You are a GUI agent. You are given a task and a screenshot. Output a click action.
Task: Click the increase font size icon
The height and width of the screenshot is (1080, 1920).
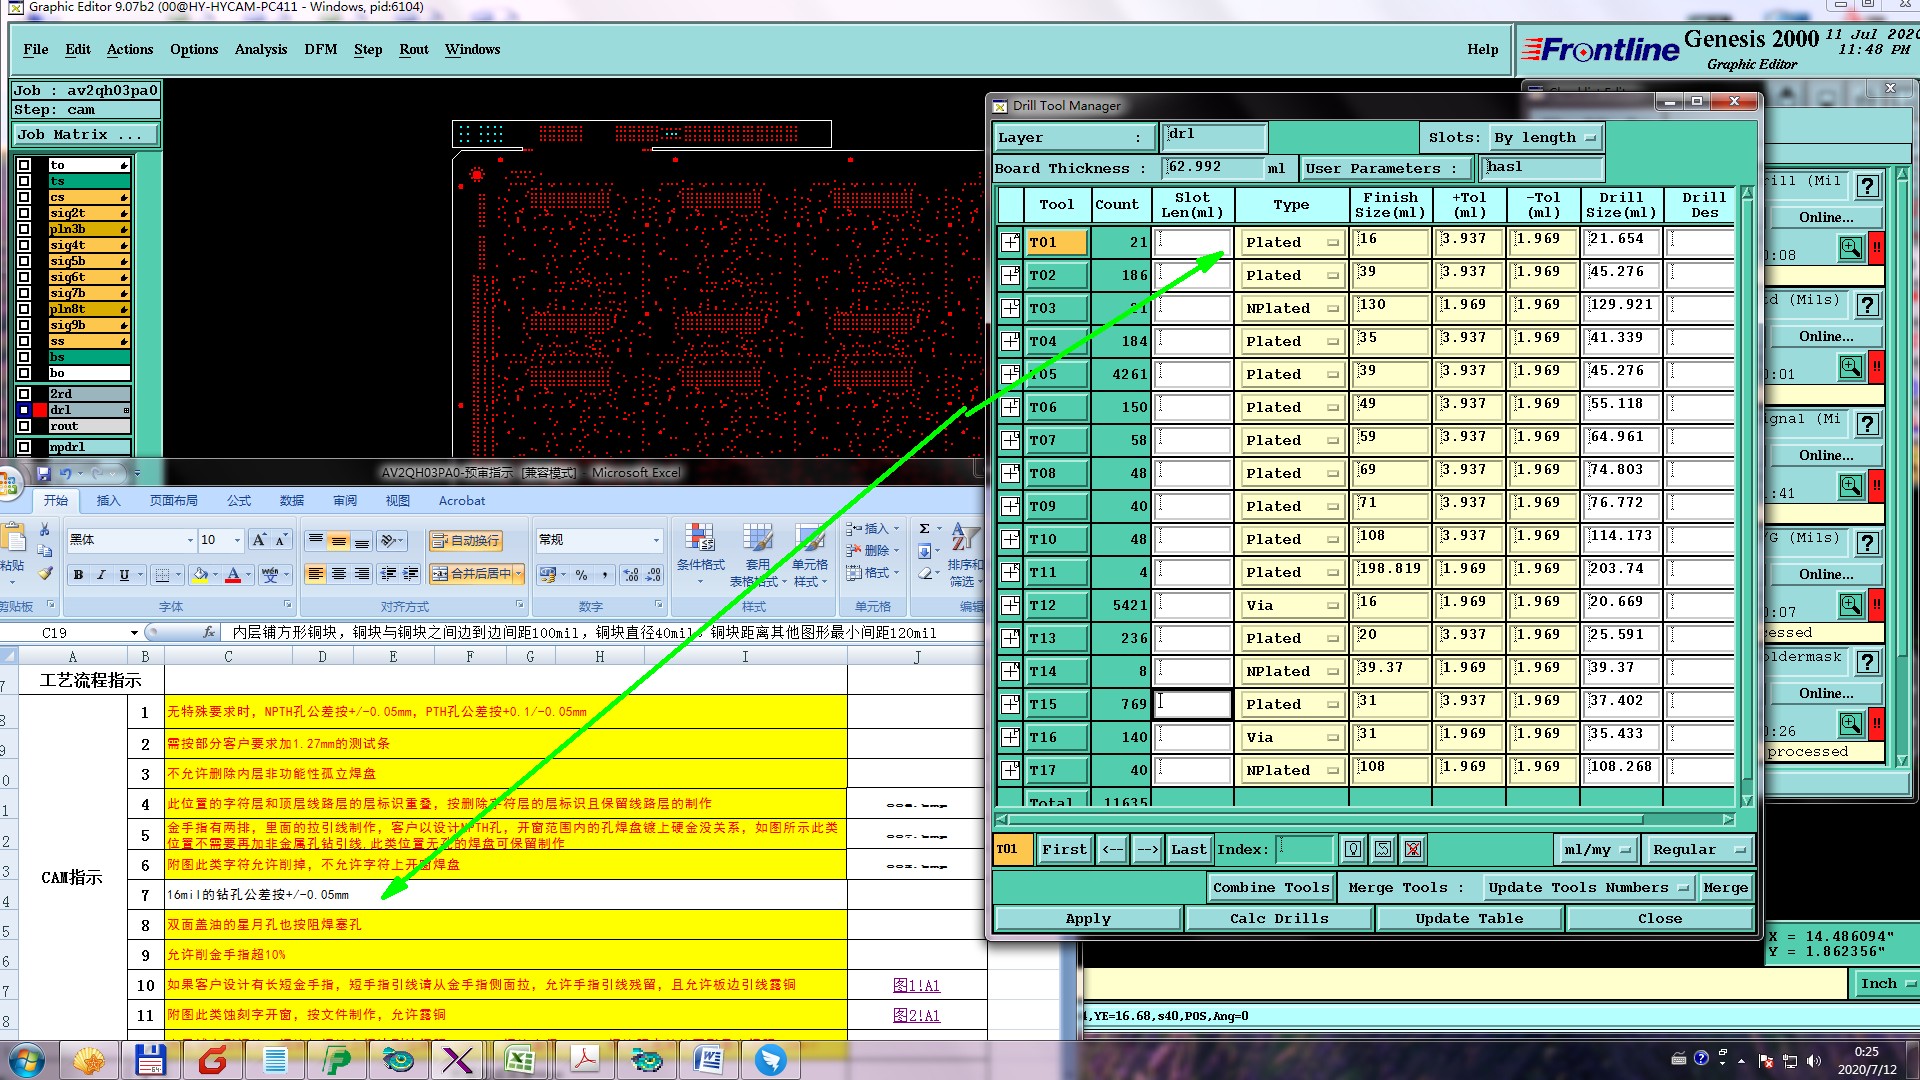click(259, 540)
